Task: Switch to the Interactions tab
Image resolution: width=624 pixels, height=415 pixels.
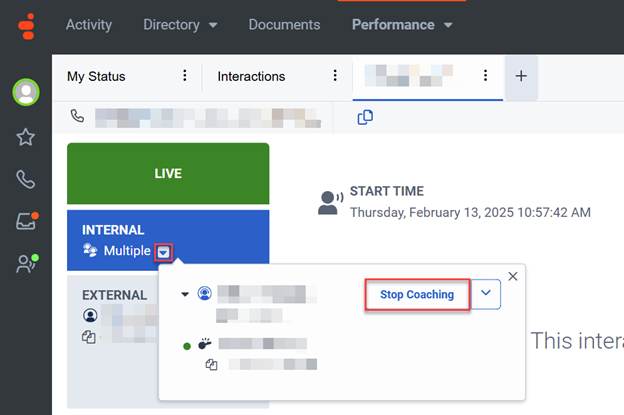Action: coord(251,76)
